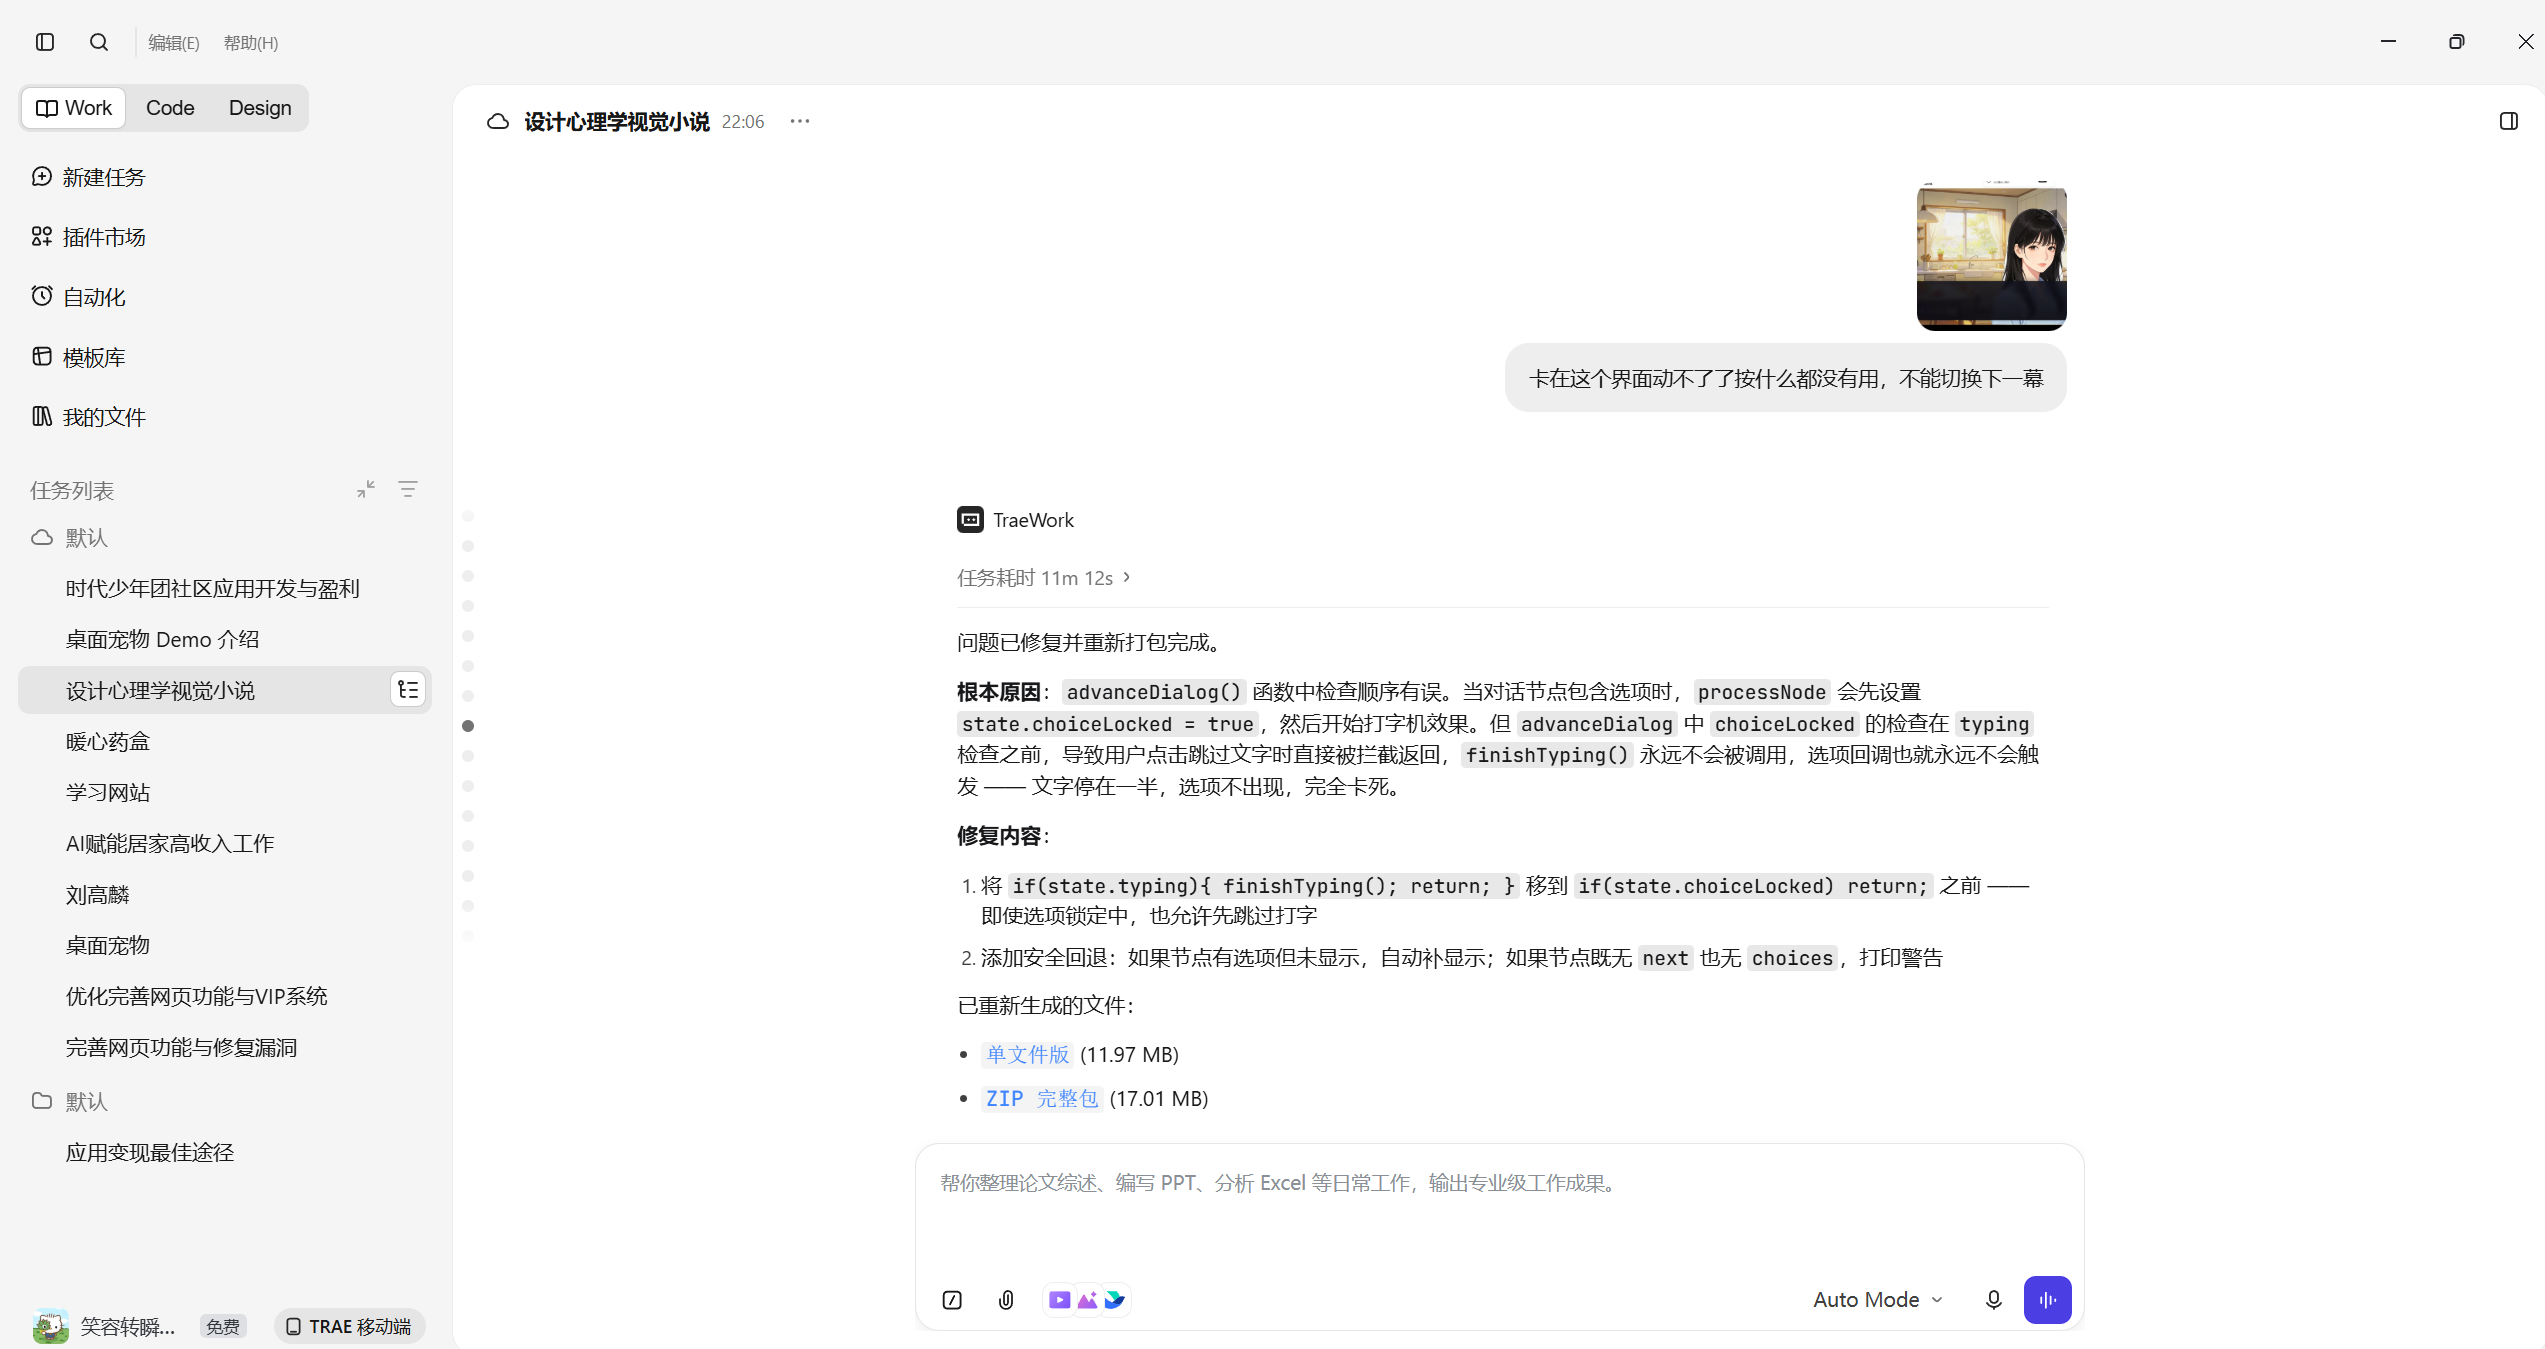This screenshot has height=1349, width=2545.
Task: Click the purple voice waveform send button
Action: 2047,1299
